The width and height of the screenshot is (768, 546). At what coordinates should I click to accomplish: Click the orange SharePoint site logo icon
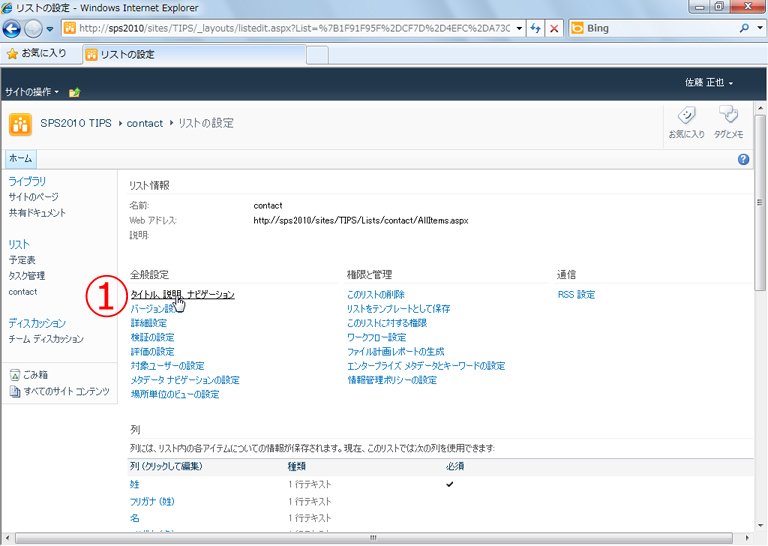tap(20, 124)
